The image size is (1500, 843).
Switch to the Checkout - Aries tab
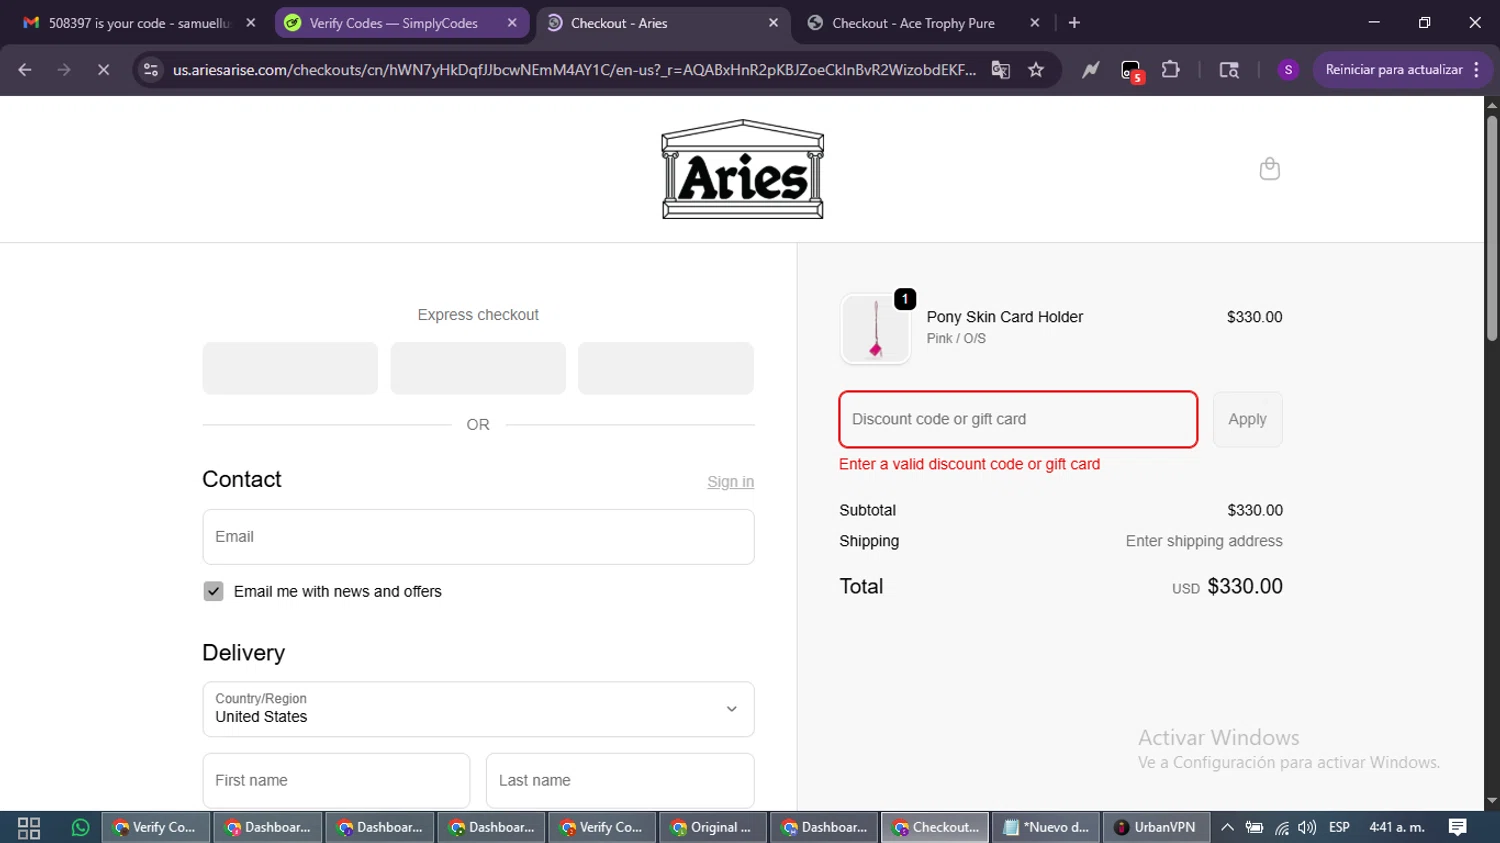click(662, 22)
